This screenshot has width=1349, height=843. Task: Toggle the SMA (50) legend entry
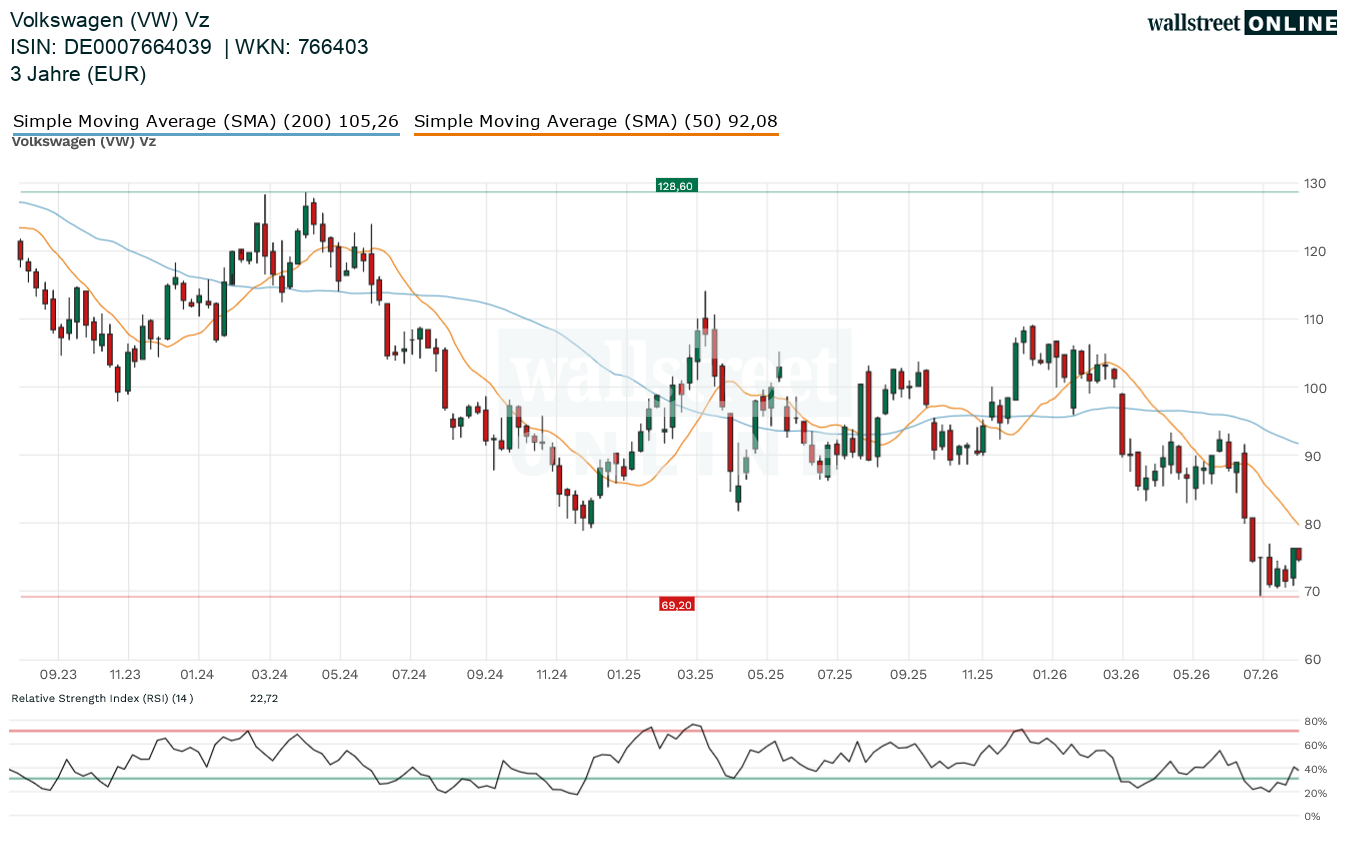pyautogui.click(x=596, y=122)
